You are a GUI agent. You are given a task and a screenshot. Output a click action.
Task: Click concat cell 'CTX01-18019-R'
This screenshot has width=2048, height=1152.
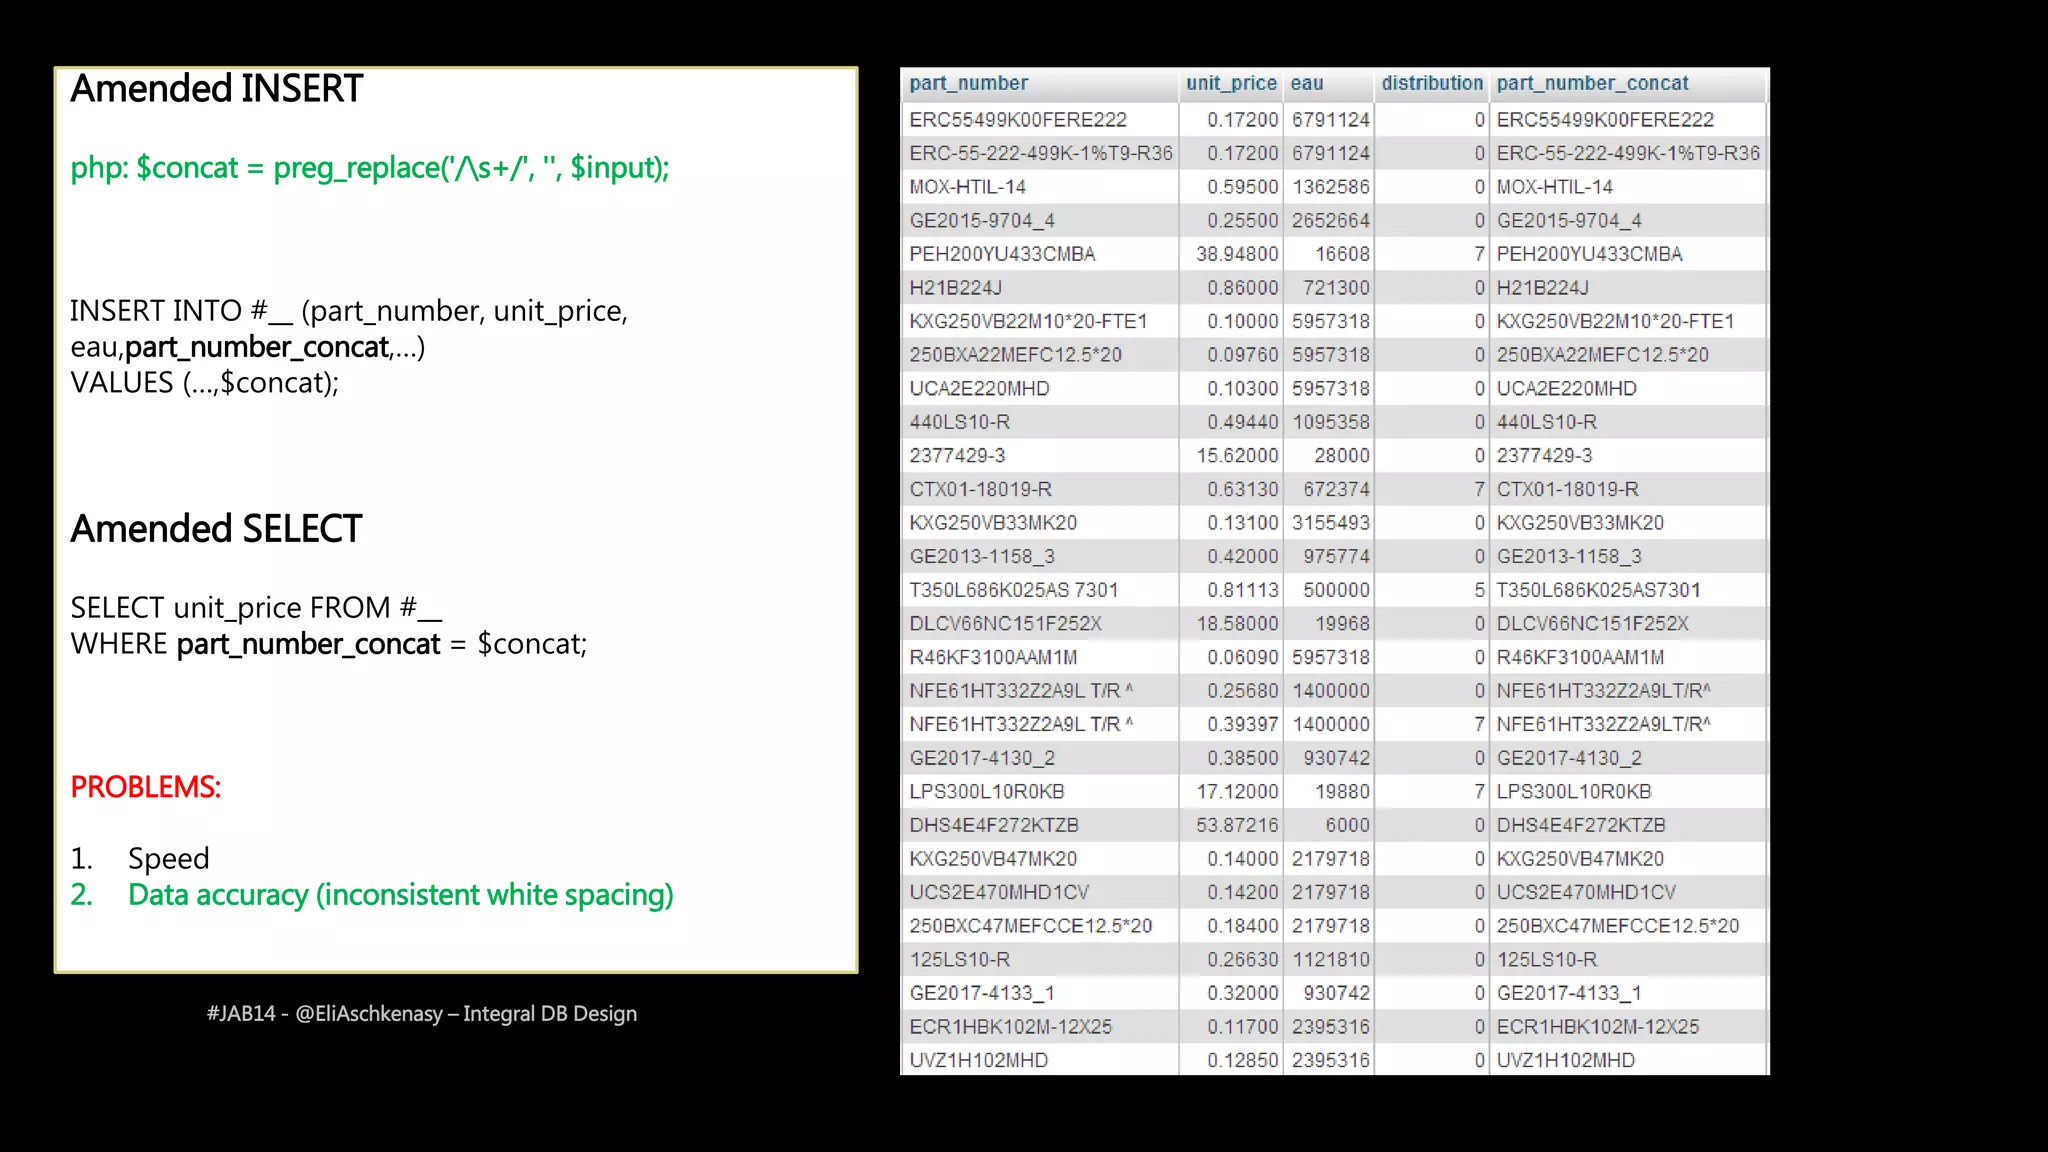coord(1567,490)
